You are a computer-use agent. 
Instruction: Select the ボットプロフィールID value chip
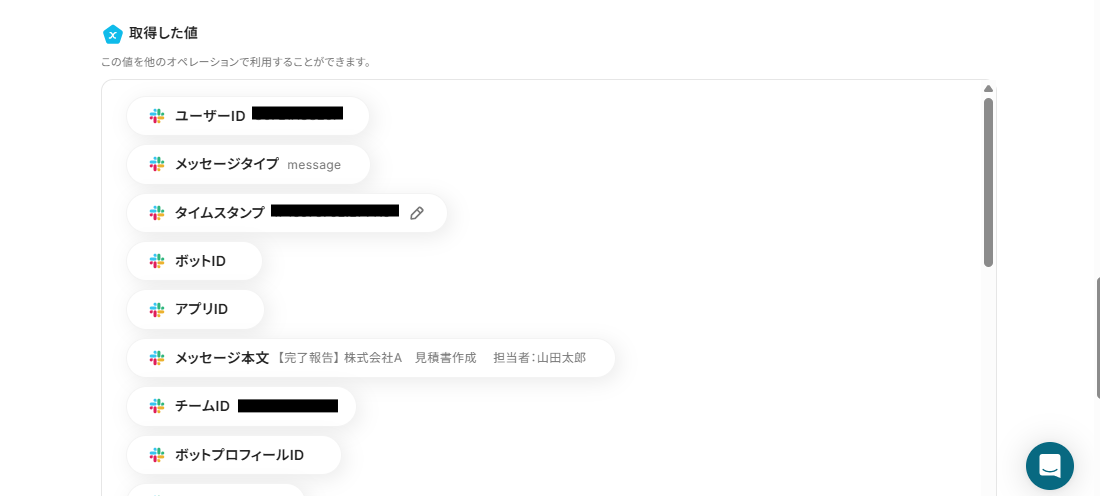pos(234,455)
